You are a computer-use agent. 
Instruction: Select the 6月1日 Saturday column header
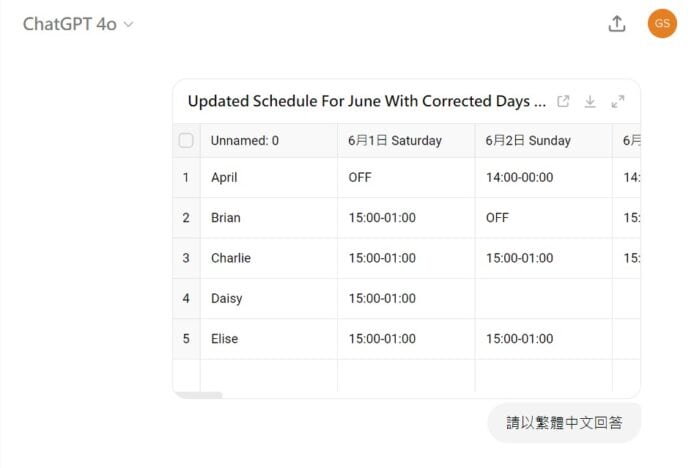coord(395,141)
